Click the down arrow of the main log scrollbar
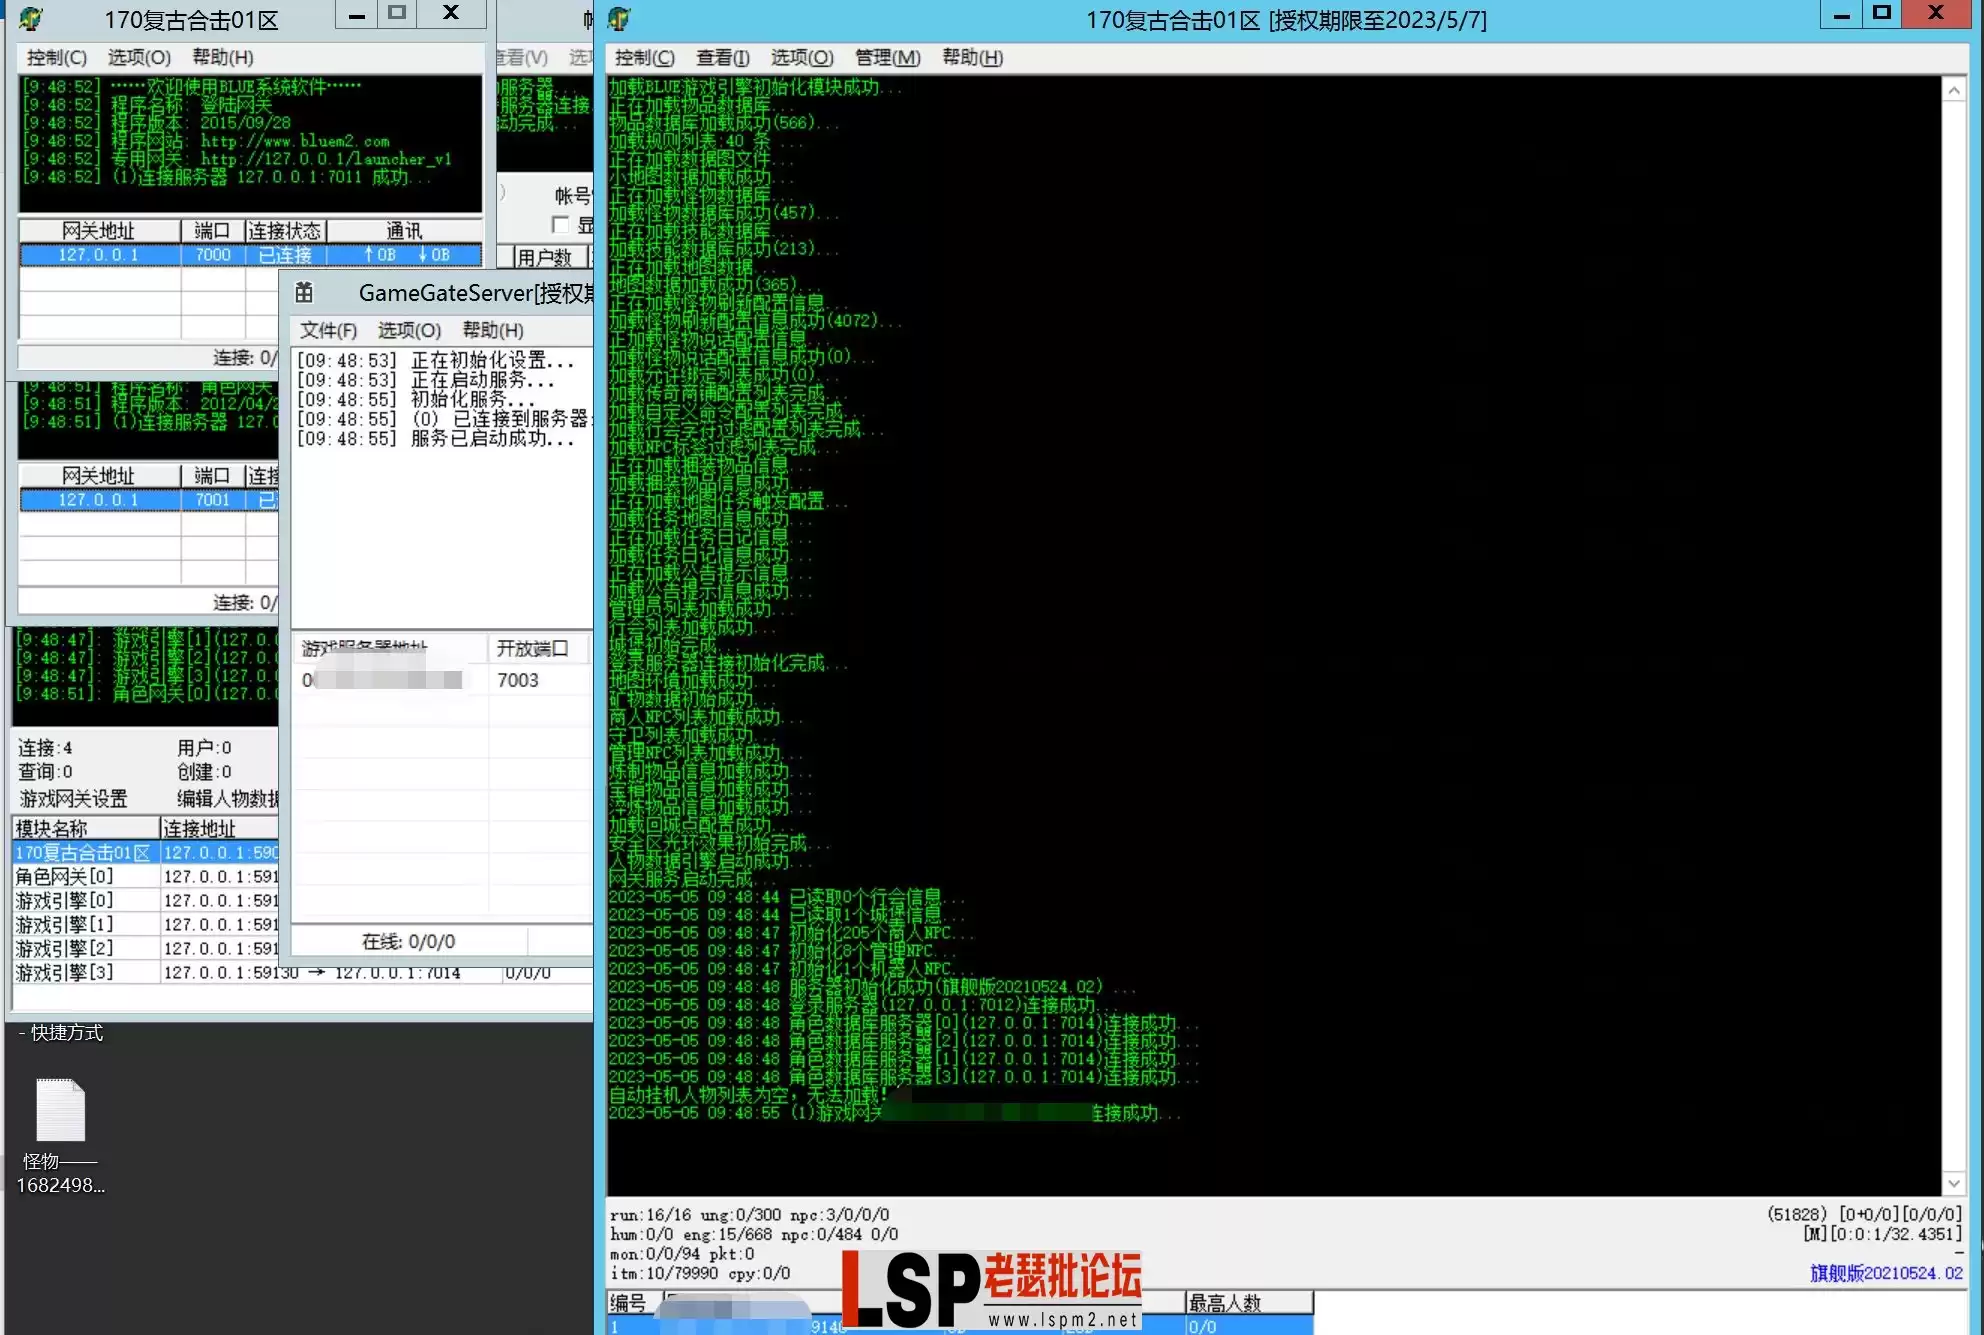1984x1335 pixels. pyautogui.click(x=1953, y=1183)
